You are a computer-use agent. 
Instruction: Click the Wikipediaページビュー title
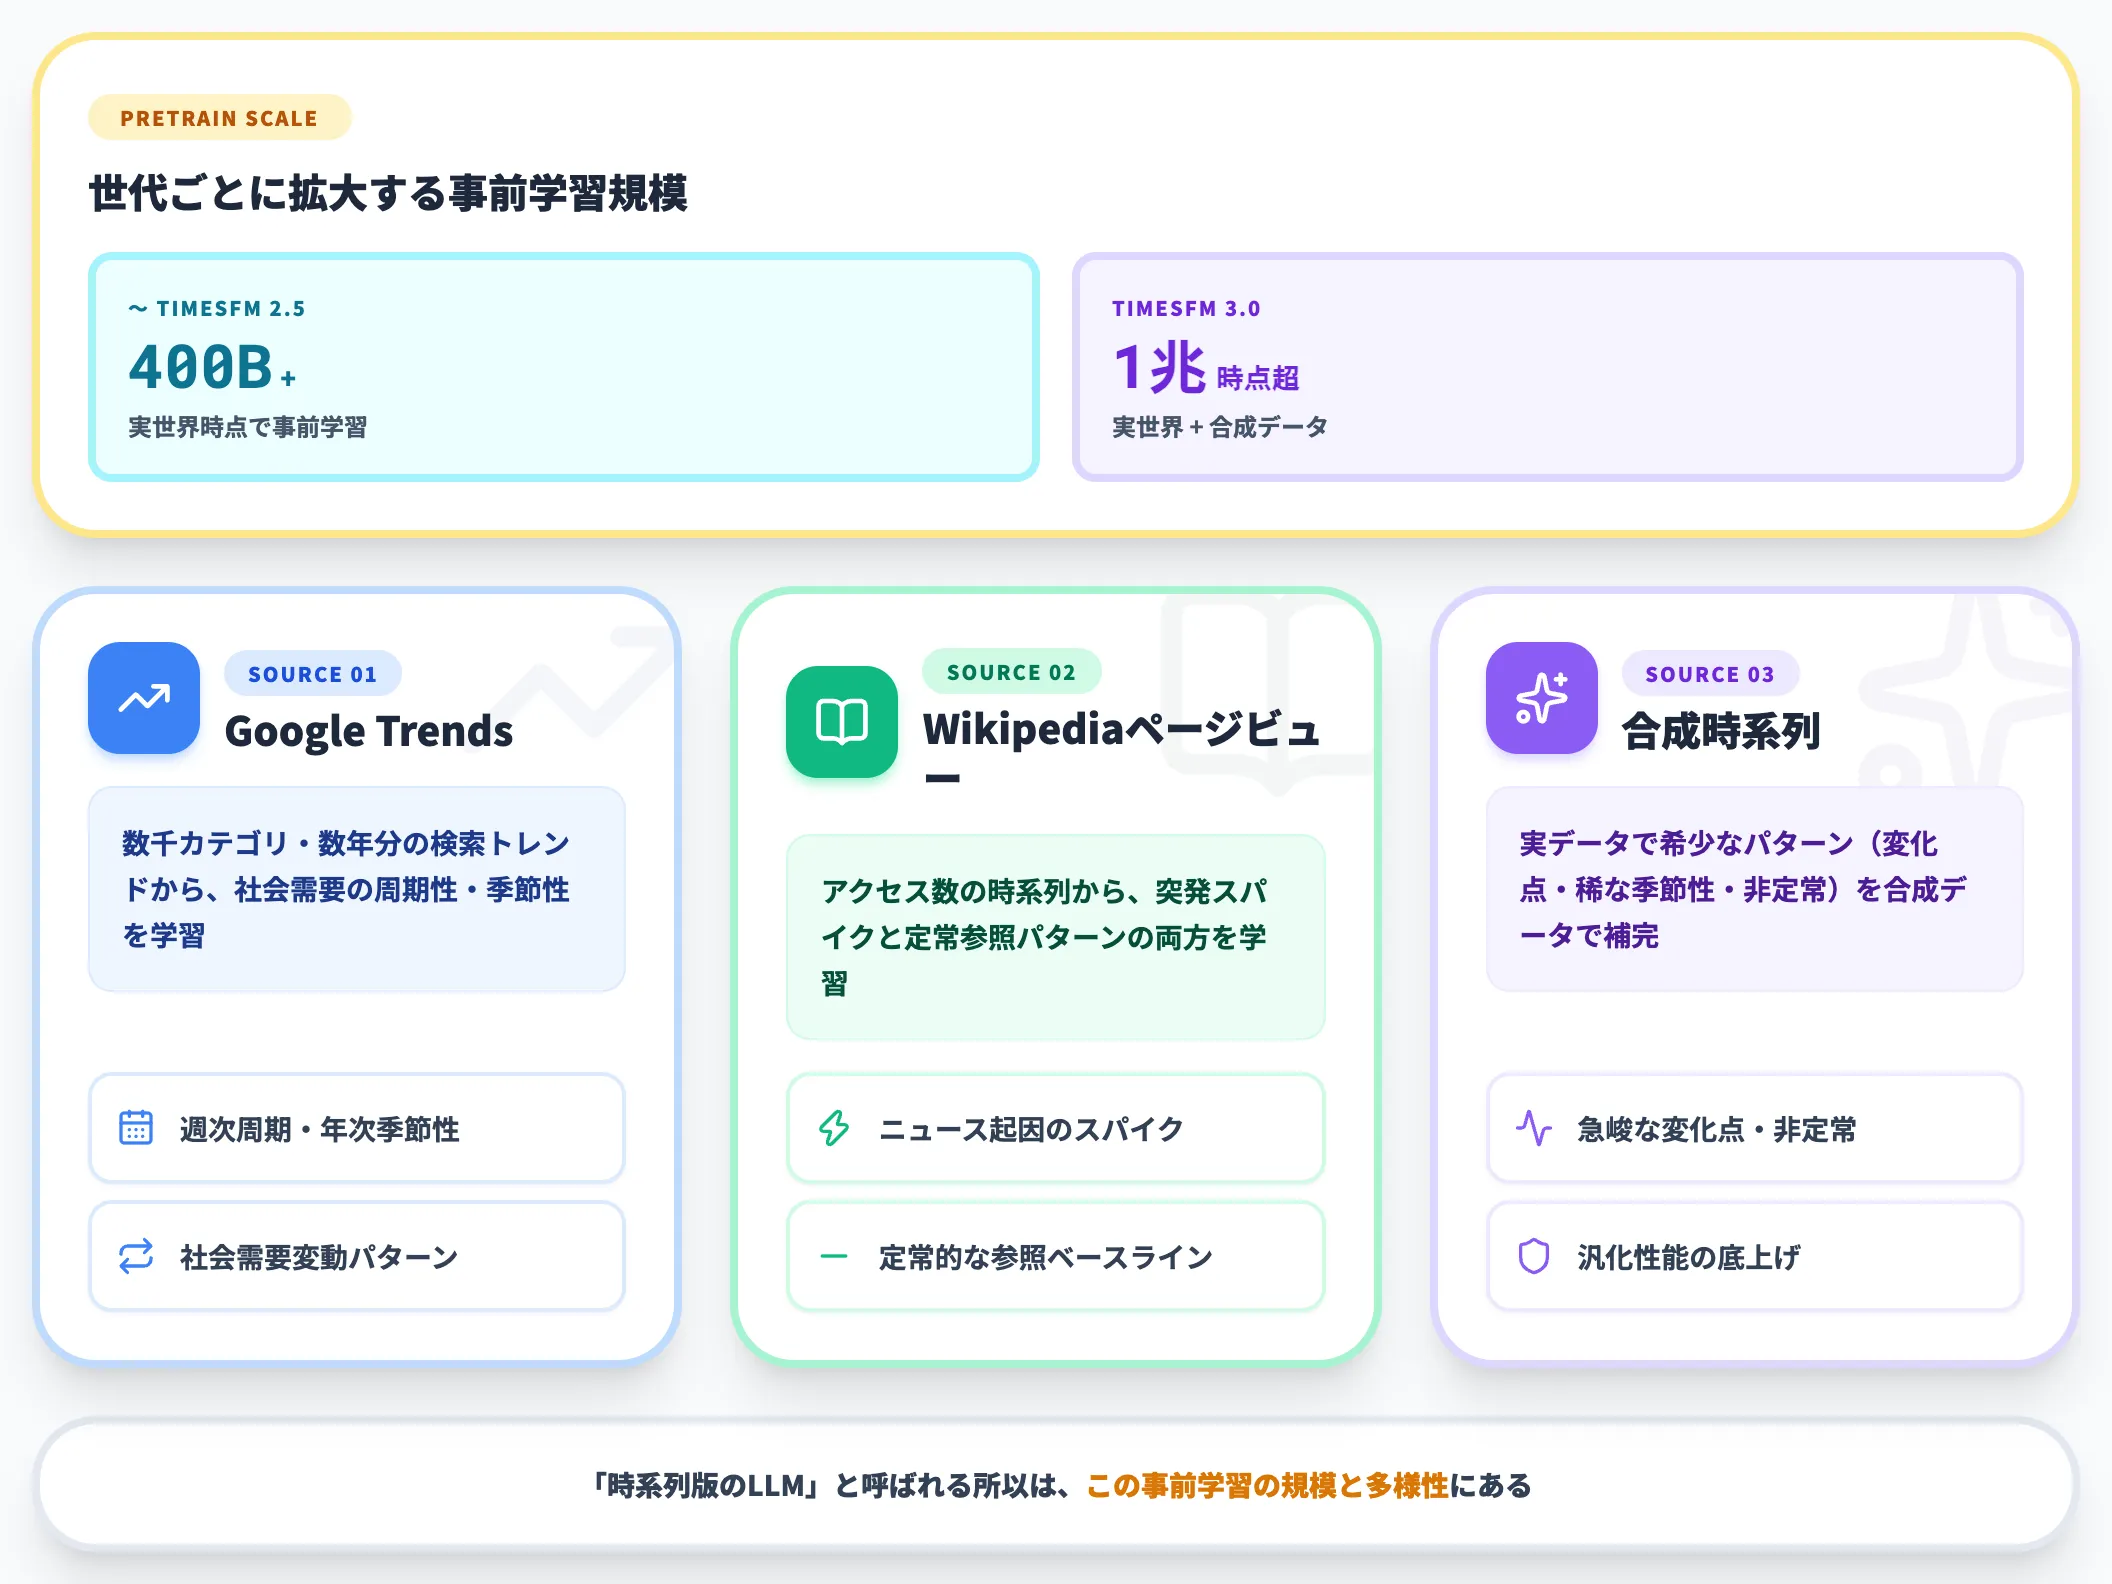(x=1122, y=752)
